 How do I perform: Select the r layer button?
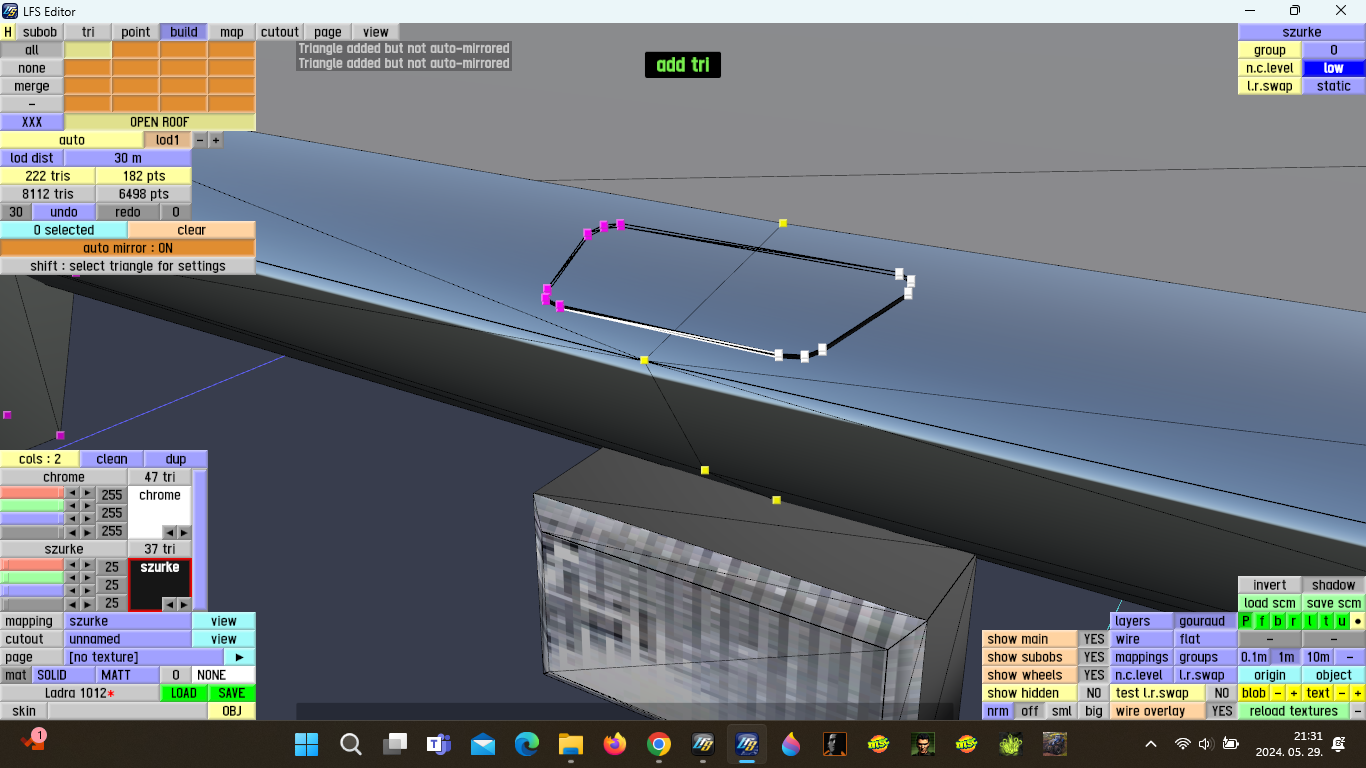(x=1294, y=621)
